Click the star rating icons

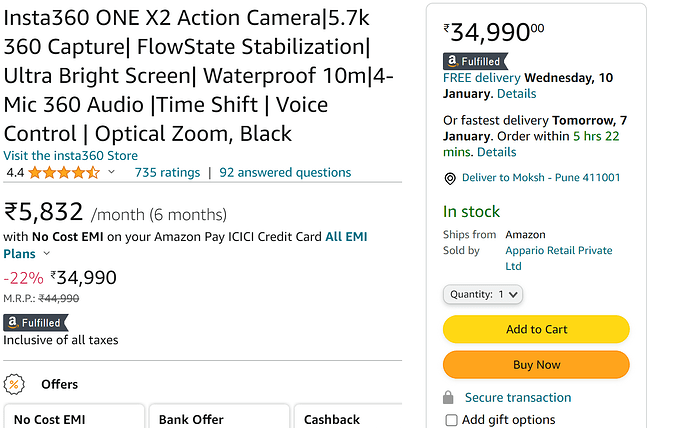click(x=64, y=173)
